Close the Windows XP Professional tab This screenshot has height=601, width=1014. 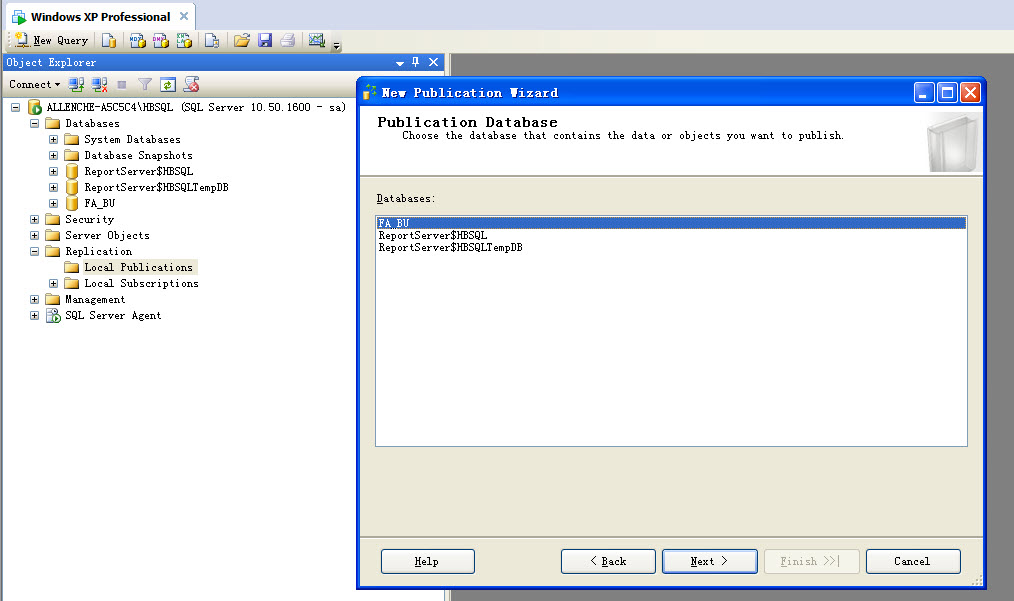click(x=184, y=16)
